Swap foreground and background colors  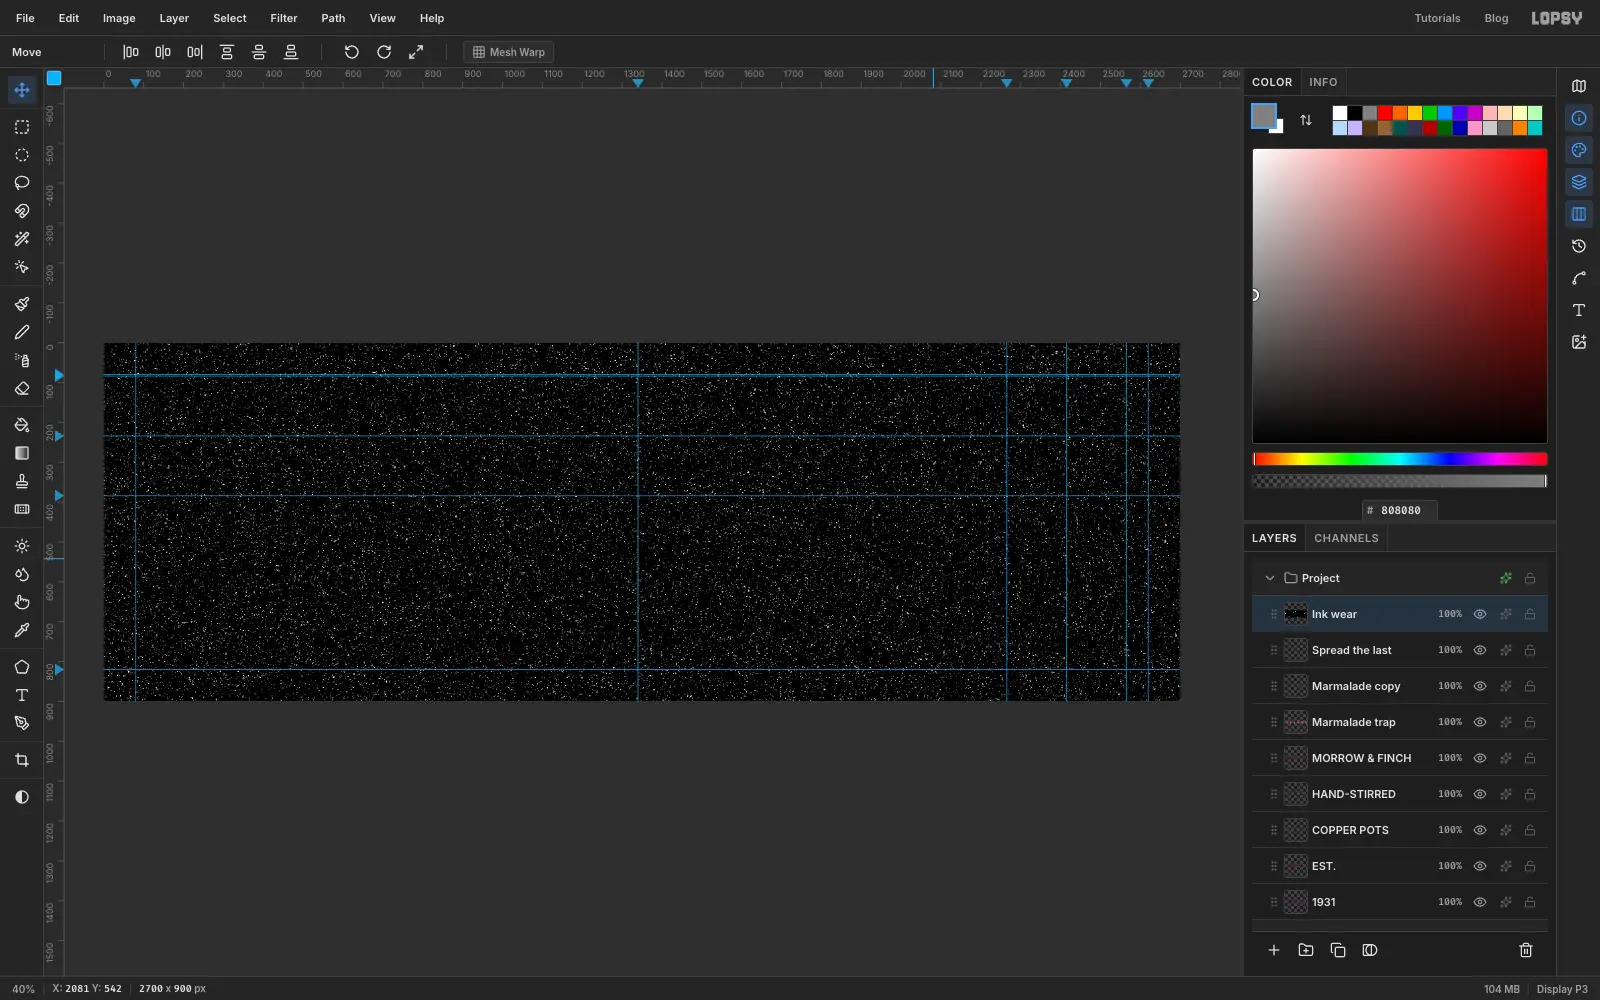pyautogui.click(x=1306, y=120)
